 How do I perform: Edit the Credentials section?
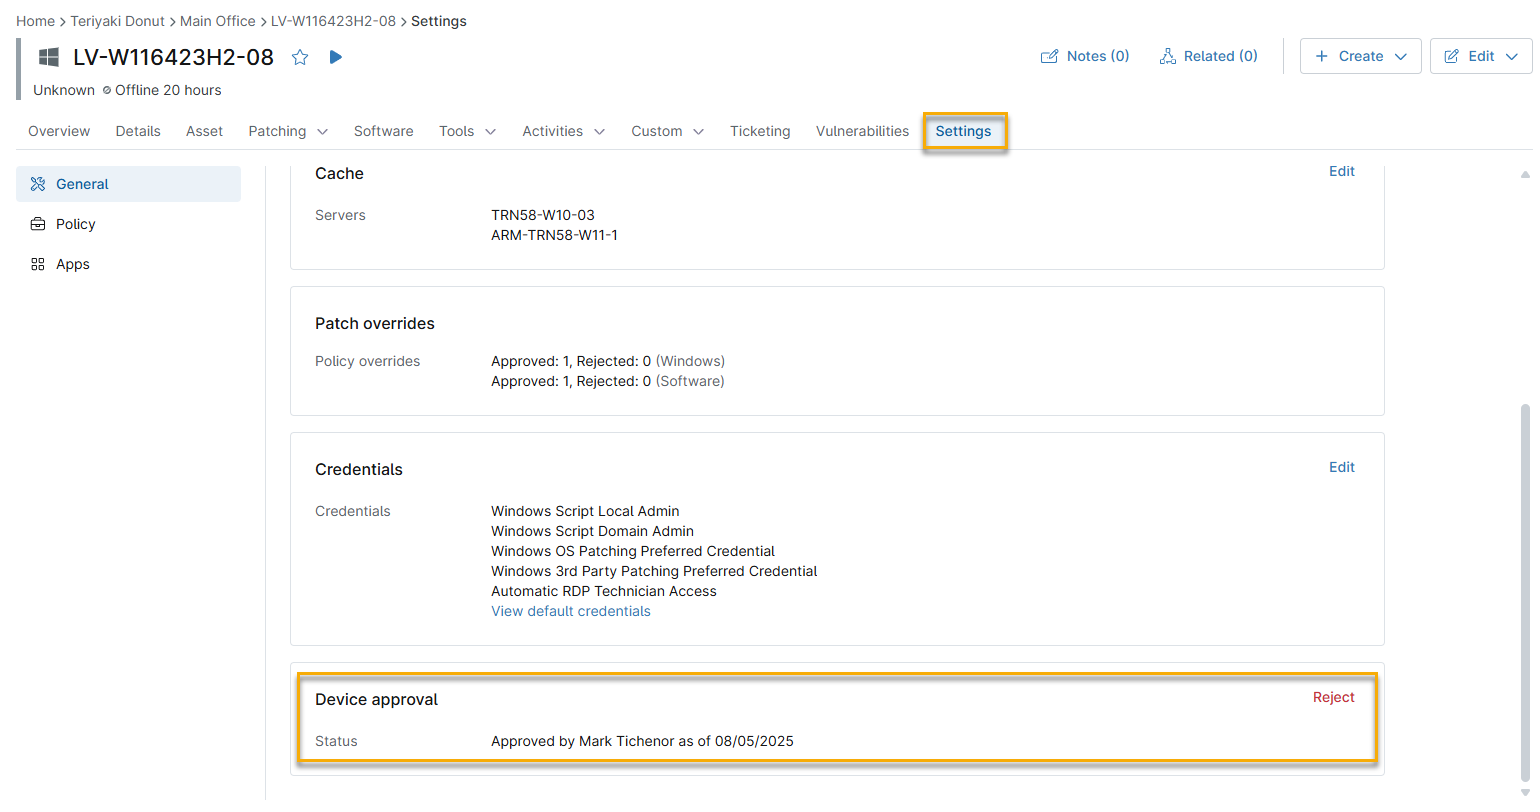[1341, 467]
